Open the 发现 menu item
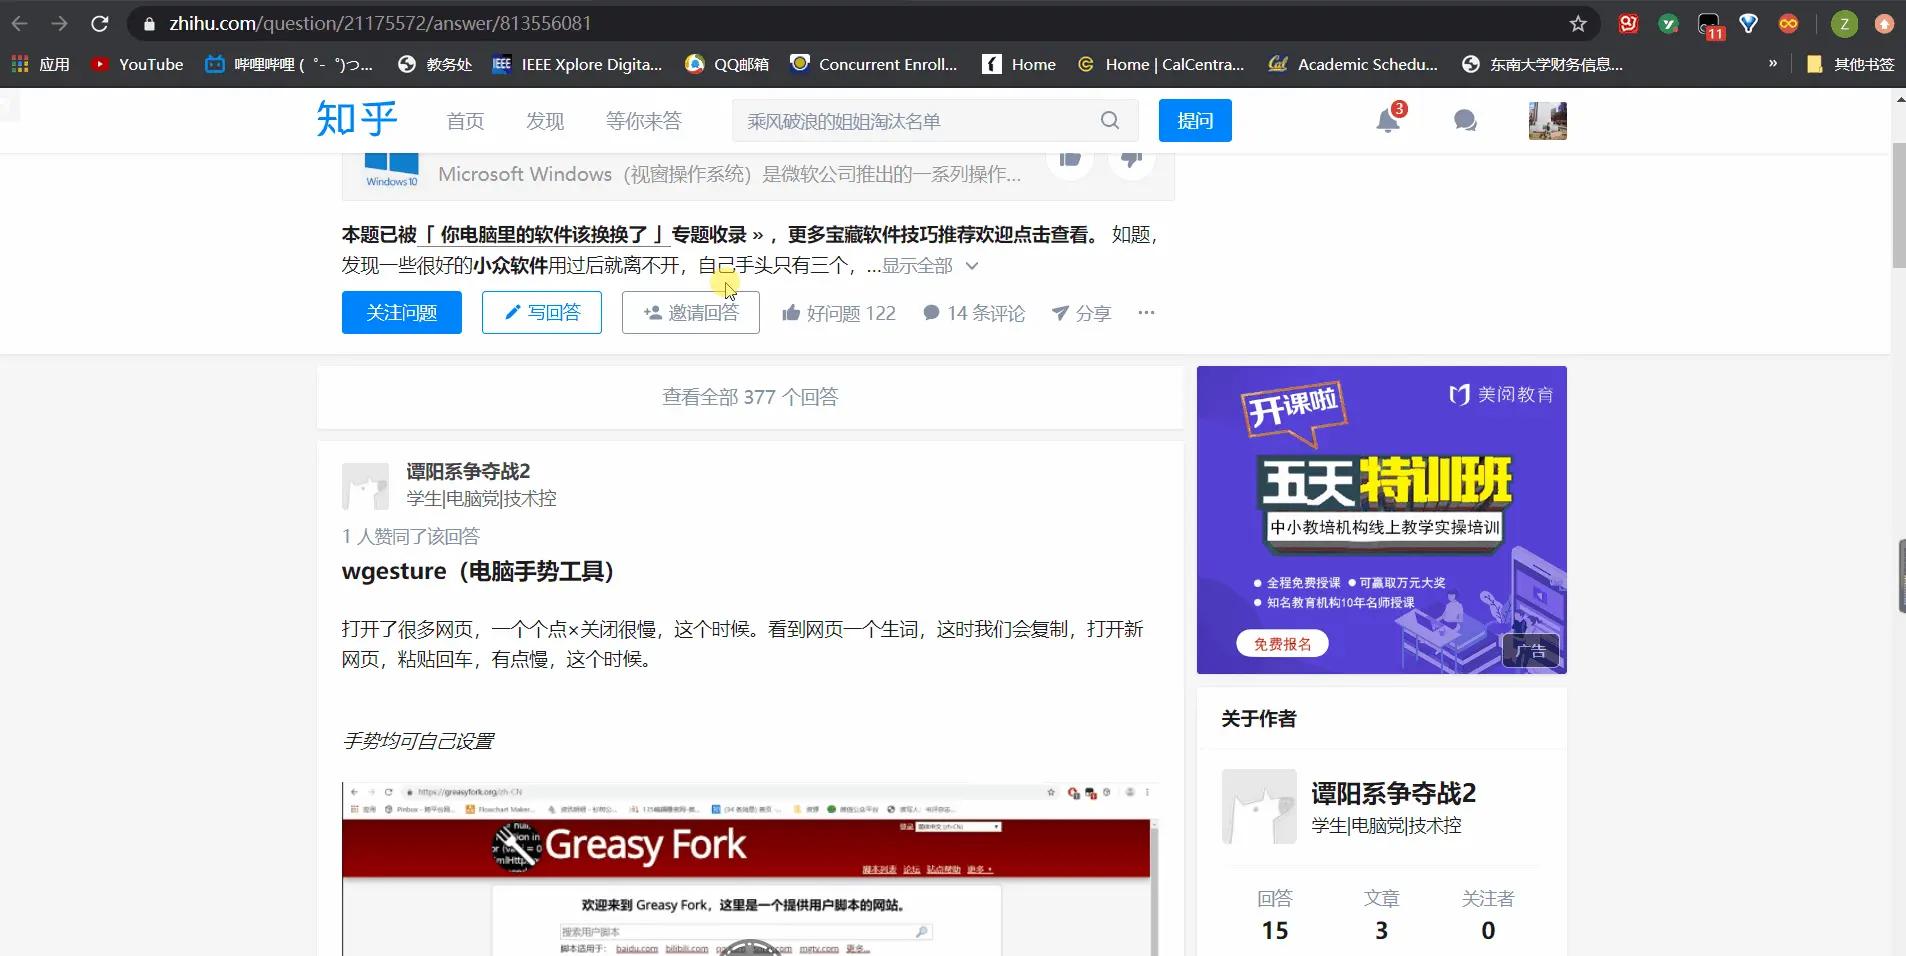1906x956 pixels. pos(544,120)
